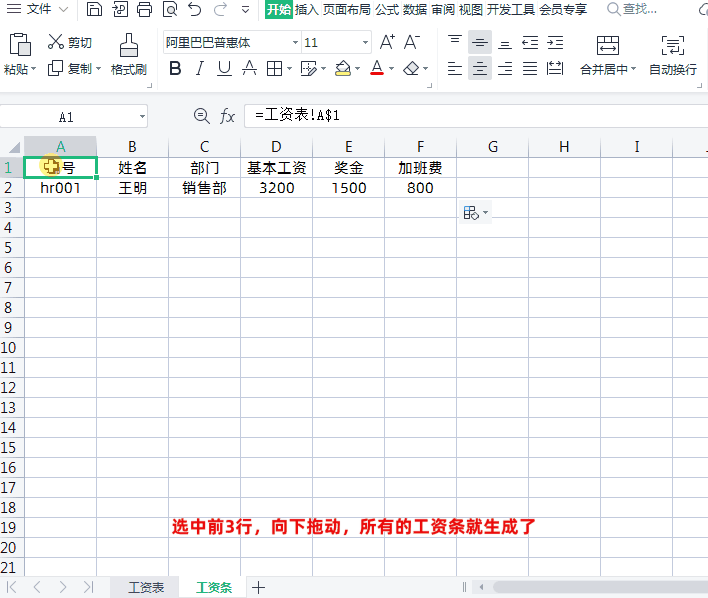Select cell containing 销售部

coord(205,188)
